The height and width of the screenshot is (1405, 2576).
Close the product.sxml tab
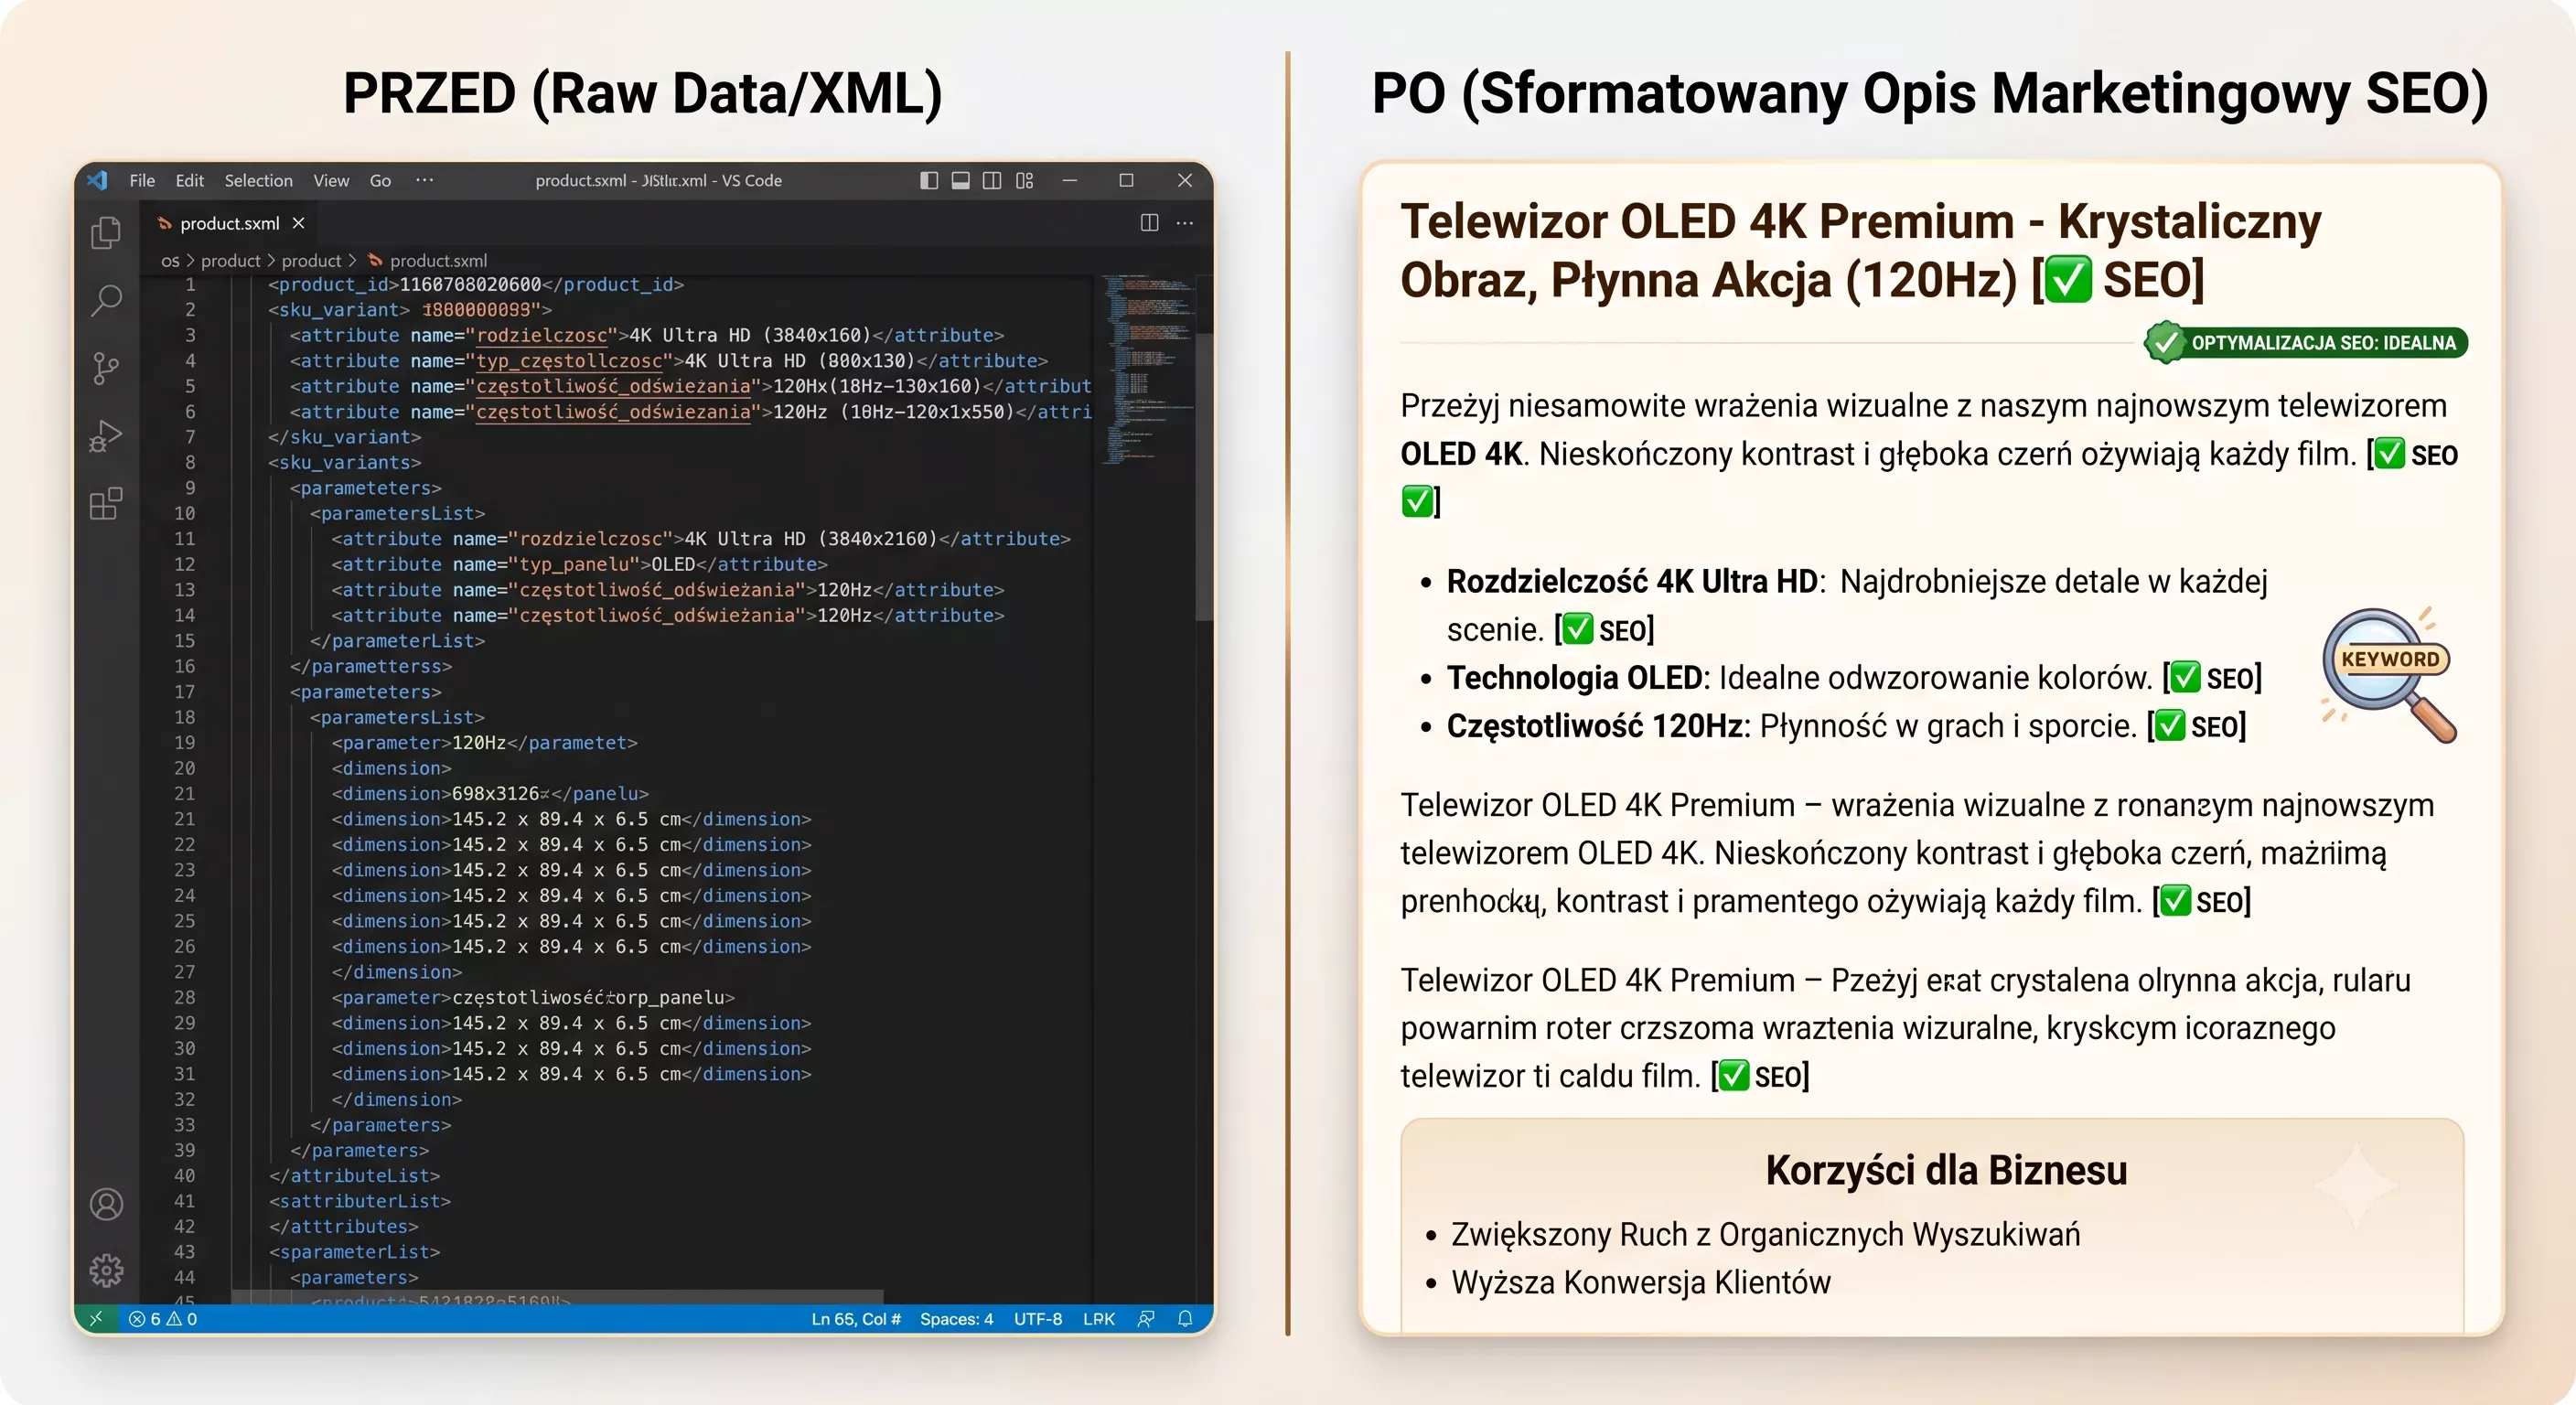(298, 223)
